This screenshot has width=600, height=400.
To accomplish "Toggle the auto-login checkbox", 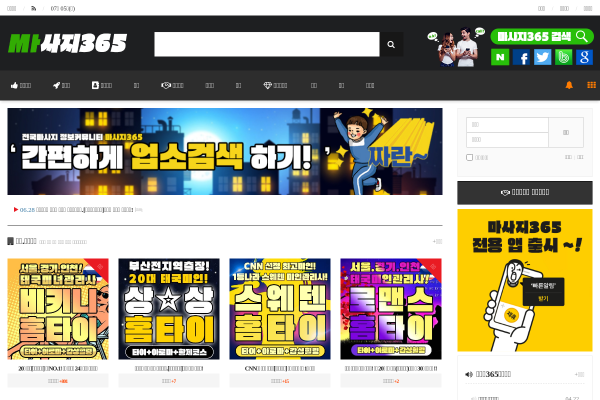I will pos(470,157).
